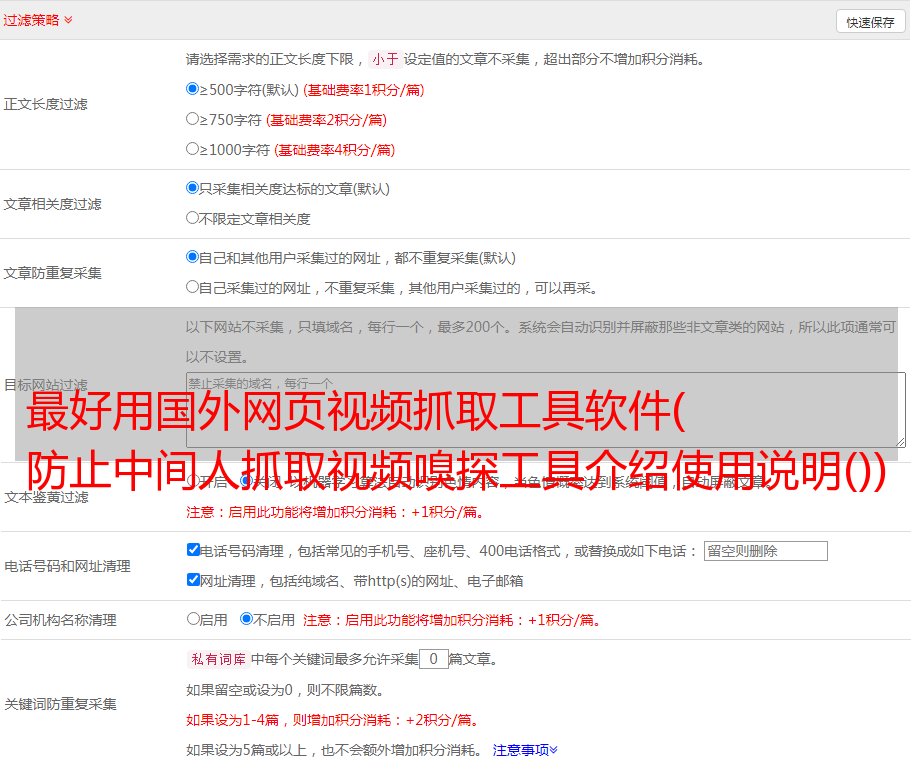
Task: Click the 私有词库 tag
Action: click(218, 659)
